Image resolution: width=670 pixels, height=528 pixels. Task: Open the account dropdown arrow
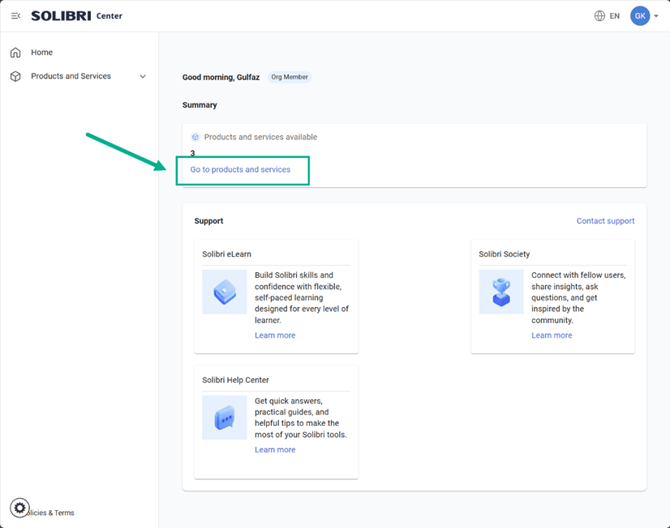pyautogui.click(x=658, y=16)
